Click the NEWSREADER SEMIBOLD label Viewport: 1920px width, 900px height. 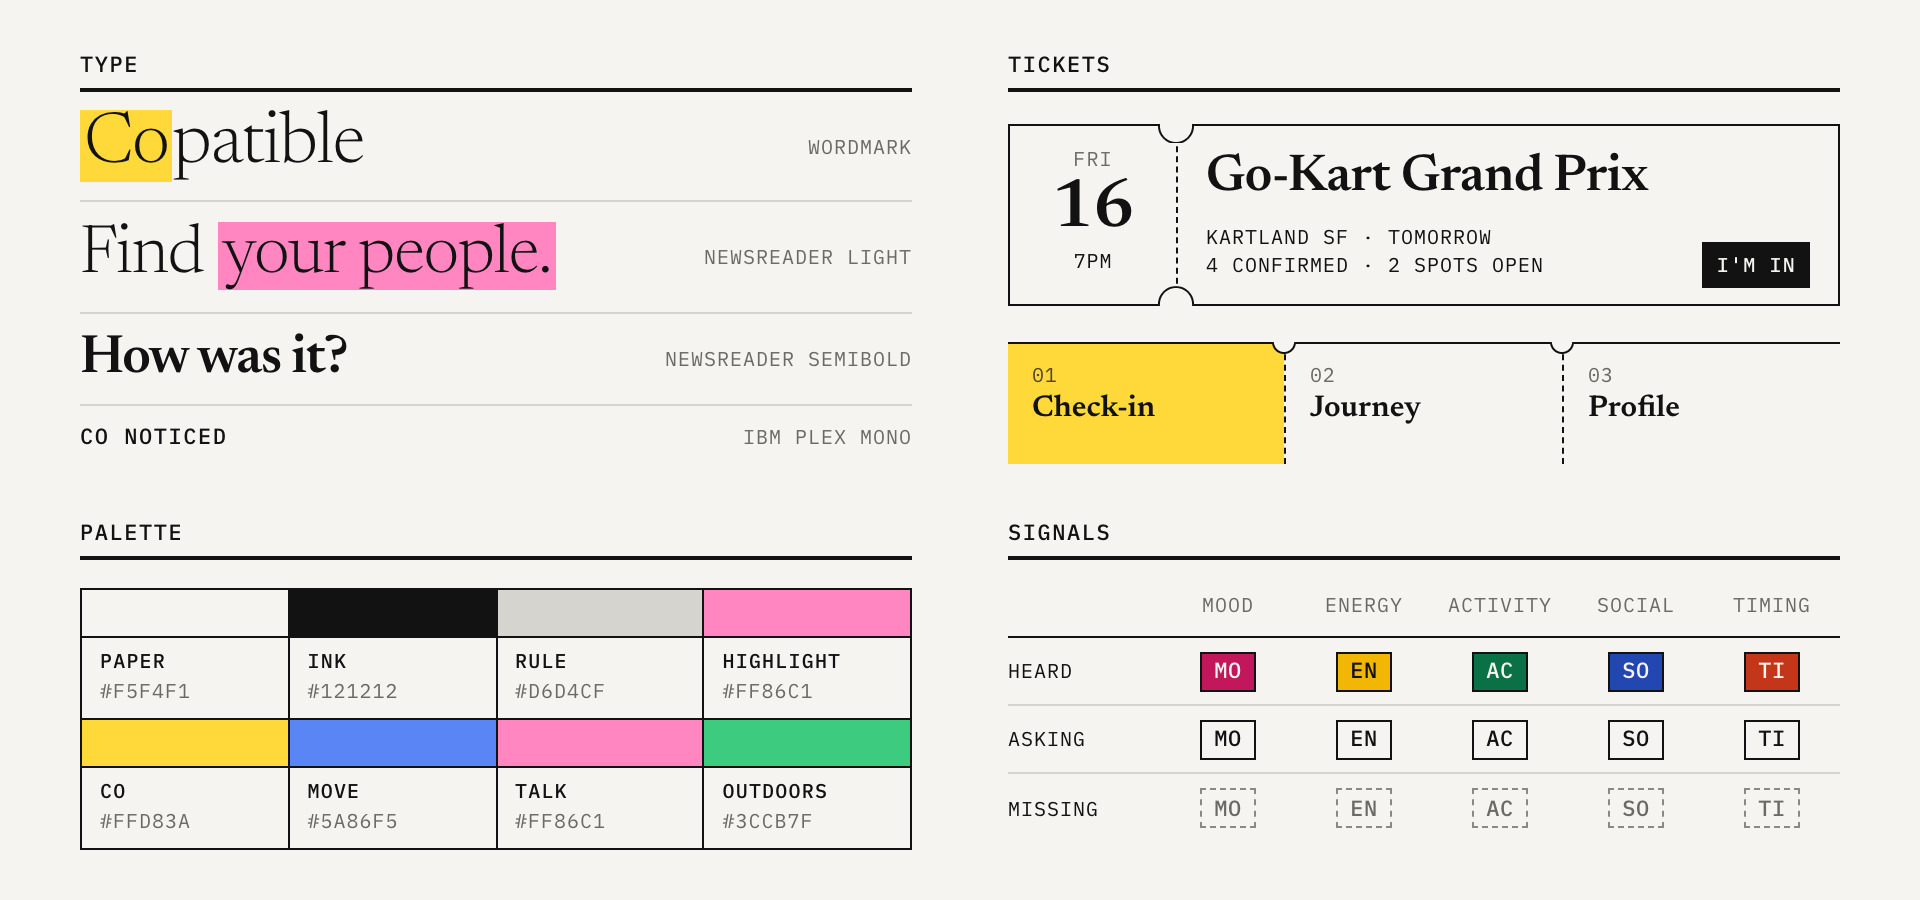pos(788,360)
